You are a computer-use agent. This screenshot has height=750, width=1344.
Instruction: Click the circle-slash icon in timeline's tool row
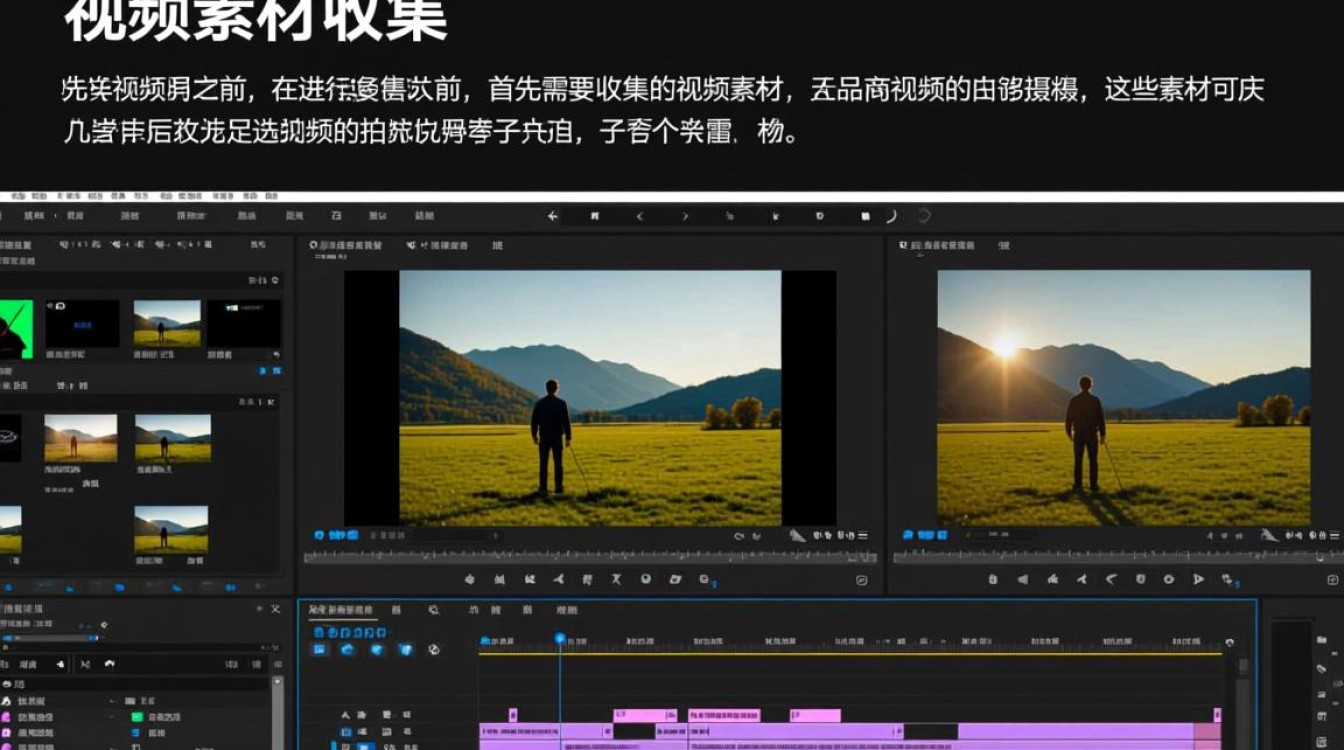tap(434, 649)
